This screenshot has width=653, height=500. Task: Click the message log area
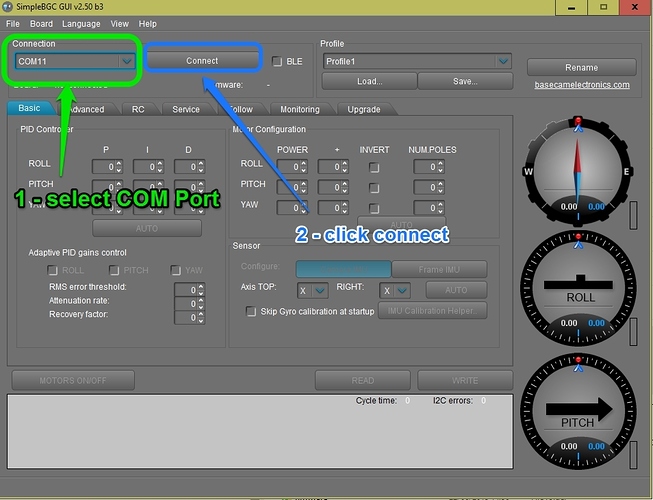(x=260, y=431)
